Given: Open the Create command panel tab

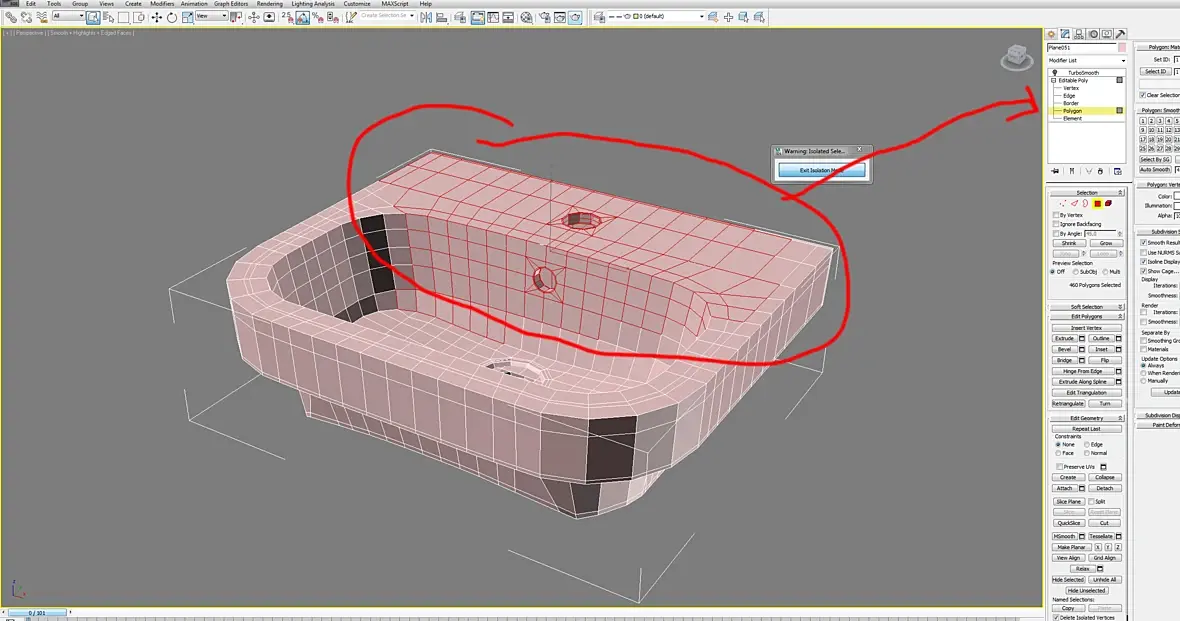Looking at the screenshot, I should coord(1051,34).
